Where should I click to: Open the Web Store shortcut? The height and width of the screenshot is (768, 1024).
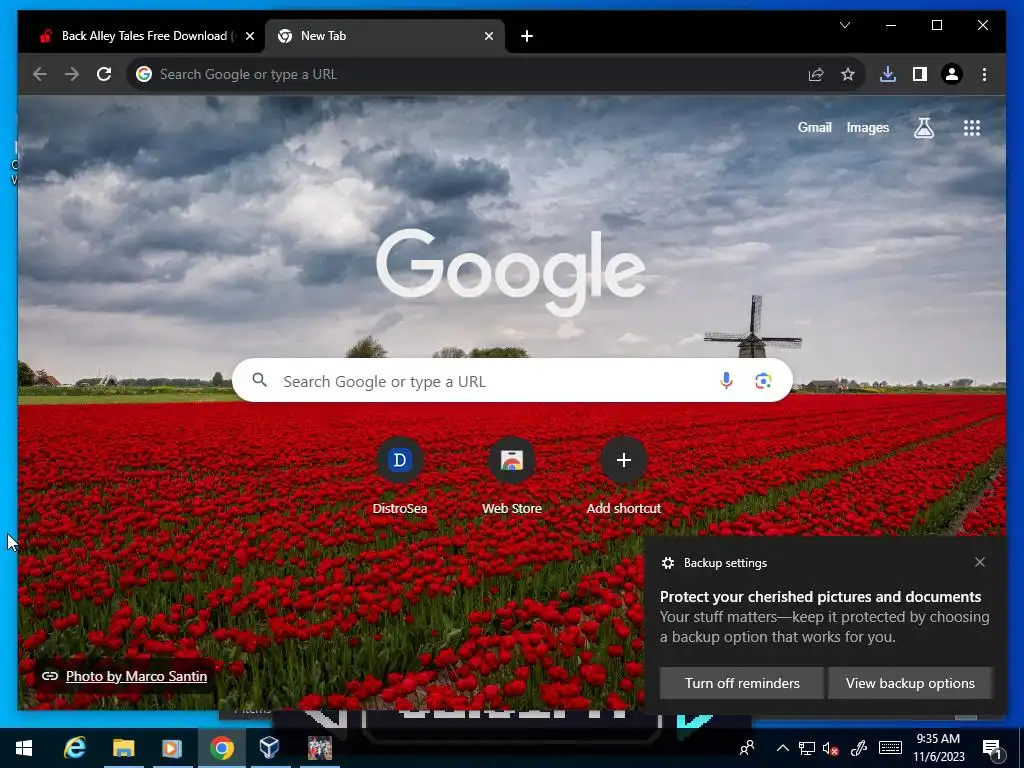pyautogui.click(x=511, y=477)
